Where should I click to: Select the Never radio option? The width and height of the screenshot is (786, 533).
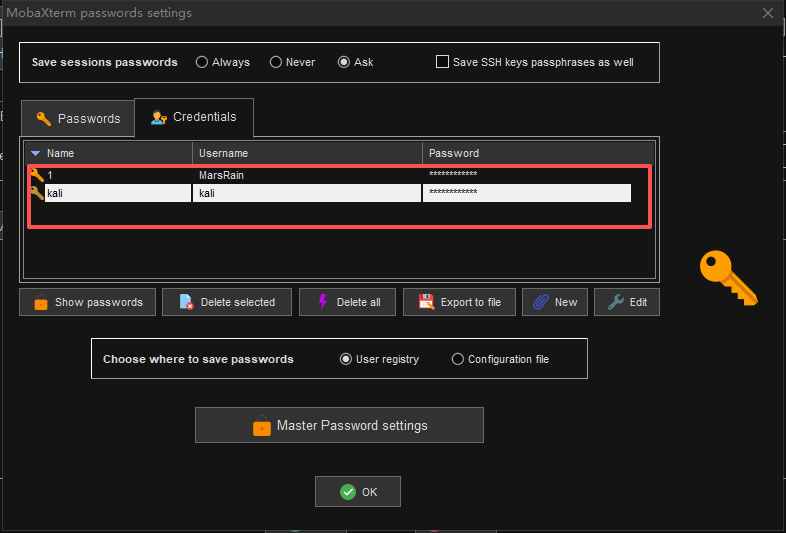(x=276, y=62)
